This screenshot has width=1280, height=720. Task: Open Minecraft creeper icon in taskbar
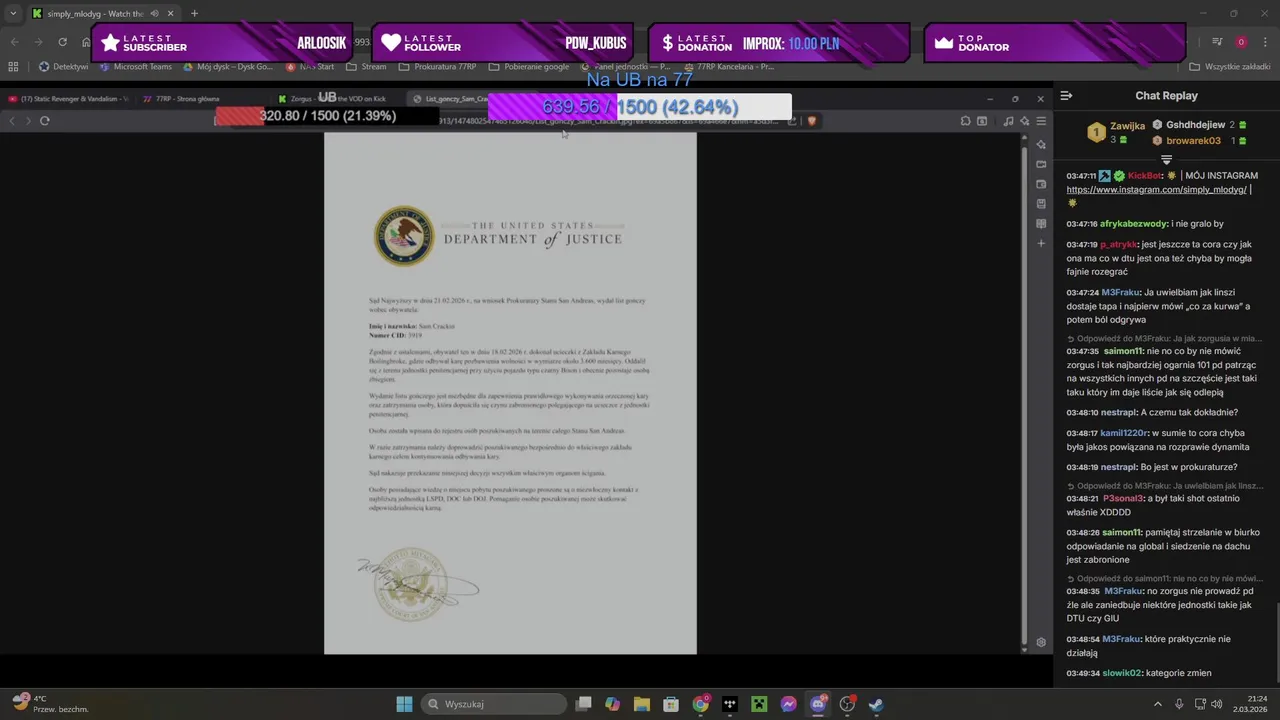tap(759, 704)
